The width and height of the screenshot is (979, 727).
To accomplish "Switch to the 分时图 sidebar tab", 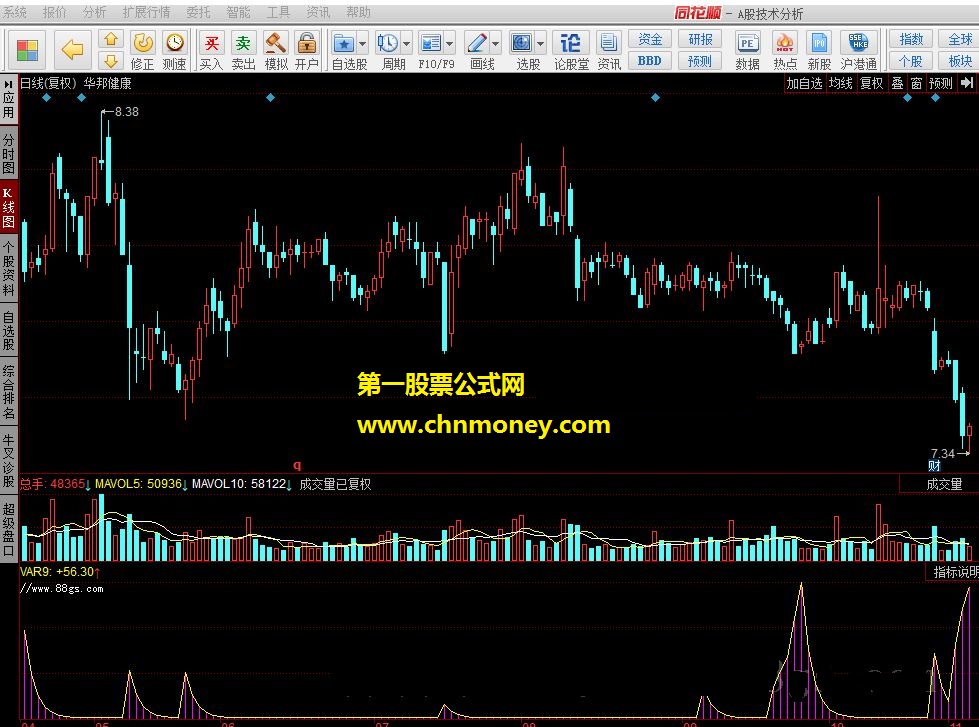I will (x=8, y=154).
